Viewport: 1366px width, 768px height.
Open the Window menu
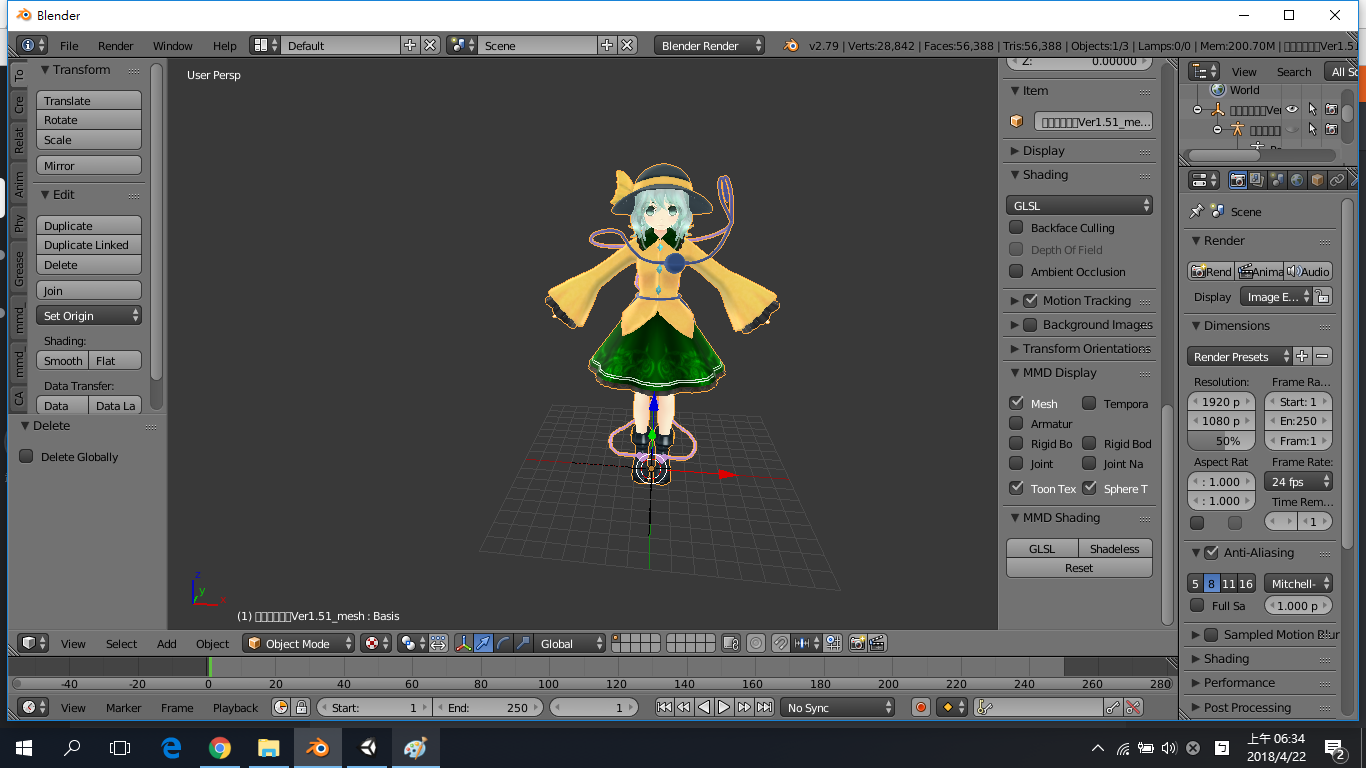pyautogui.click(x=173, y=45)
